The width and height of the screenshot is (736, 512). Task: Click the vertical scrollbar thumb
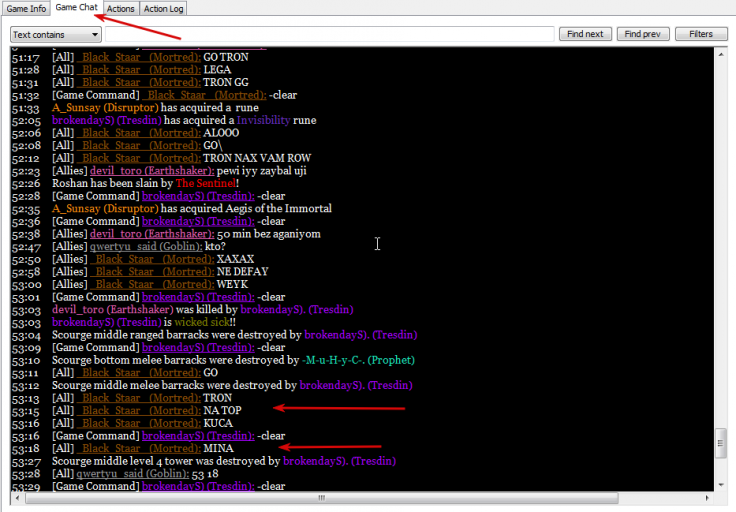pos(721,443)
